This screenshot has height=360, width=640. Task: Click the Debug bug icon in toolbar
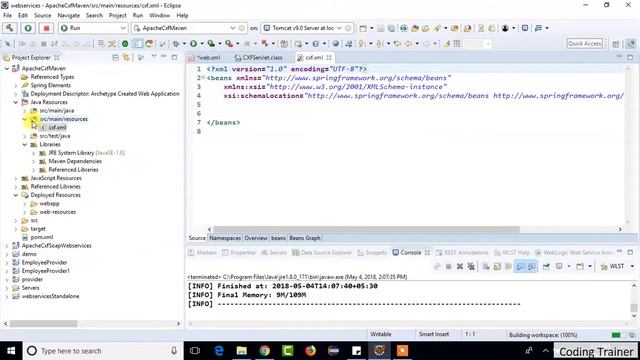(176, 44)
